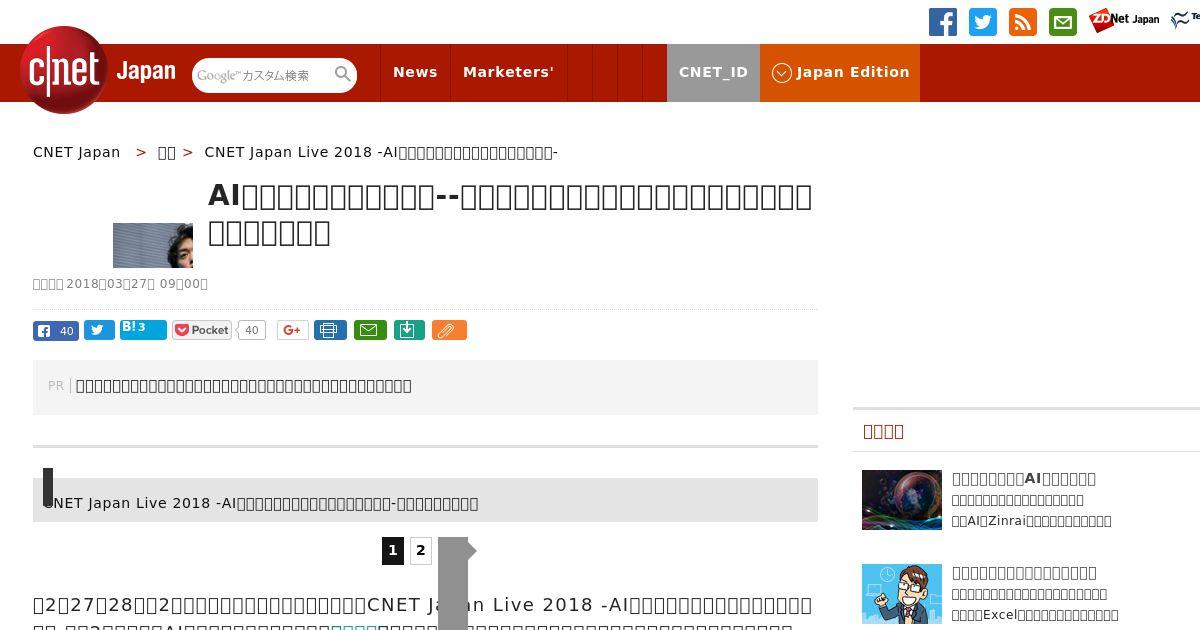This screenshot has height=630, width=1200.
Task: Open the Marketers' menu
Action: pos(508,72)
